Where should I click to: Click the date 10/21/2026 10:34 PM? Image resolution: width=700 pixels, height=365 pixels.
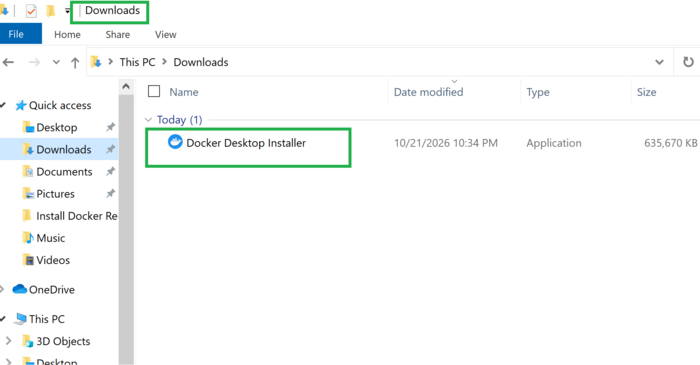click(x=446, y=143)
